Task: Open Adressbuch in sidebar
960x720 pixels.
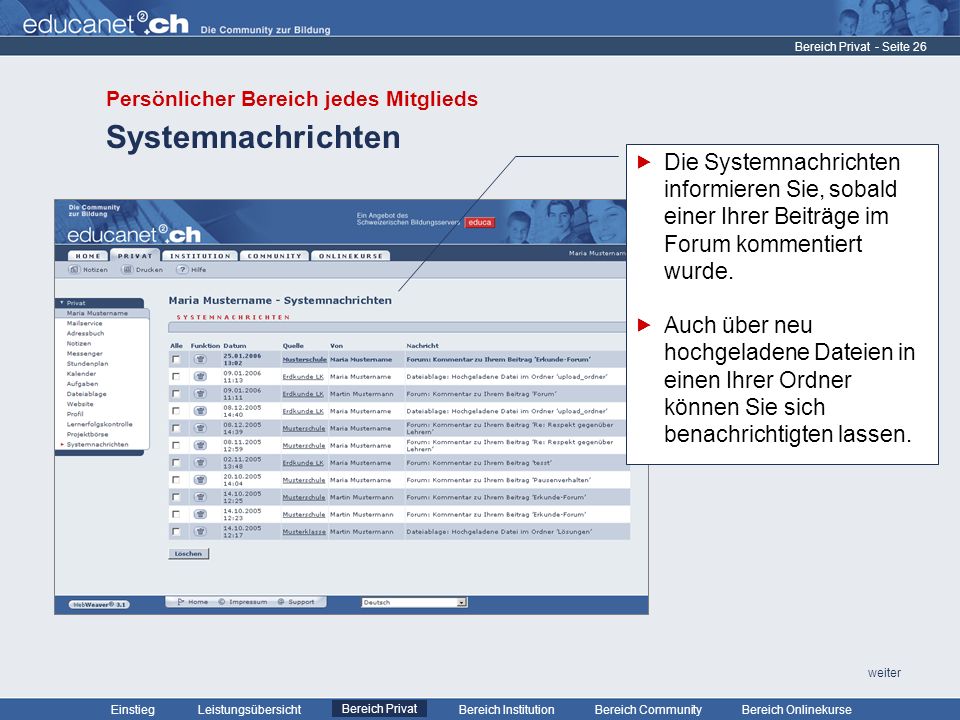Action: pos(85,333)
